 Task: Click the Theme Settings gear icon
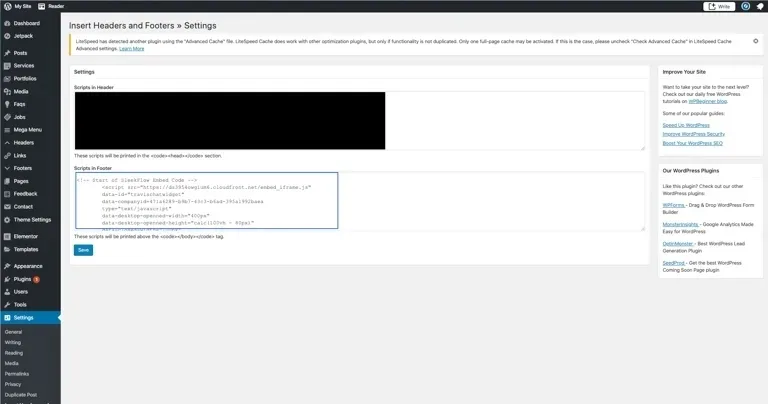pyautogui.click(x=7, y=220)
